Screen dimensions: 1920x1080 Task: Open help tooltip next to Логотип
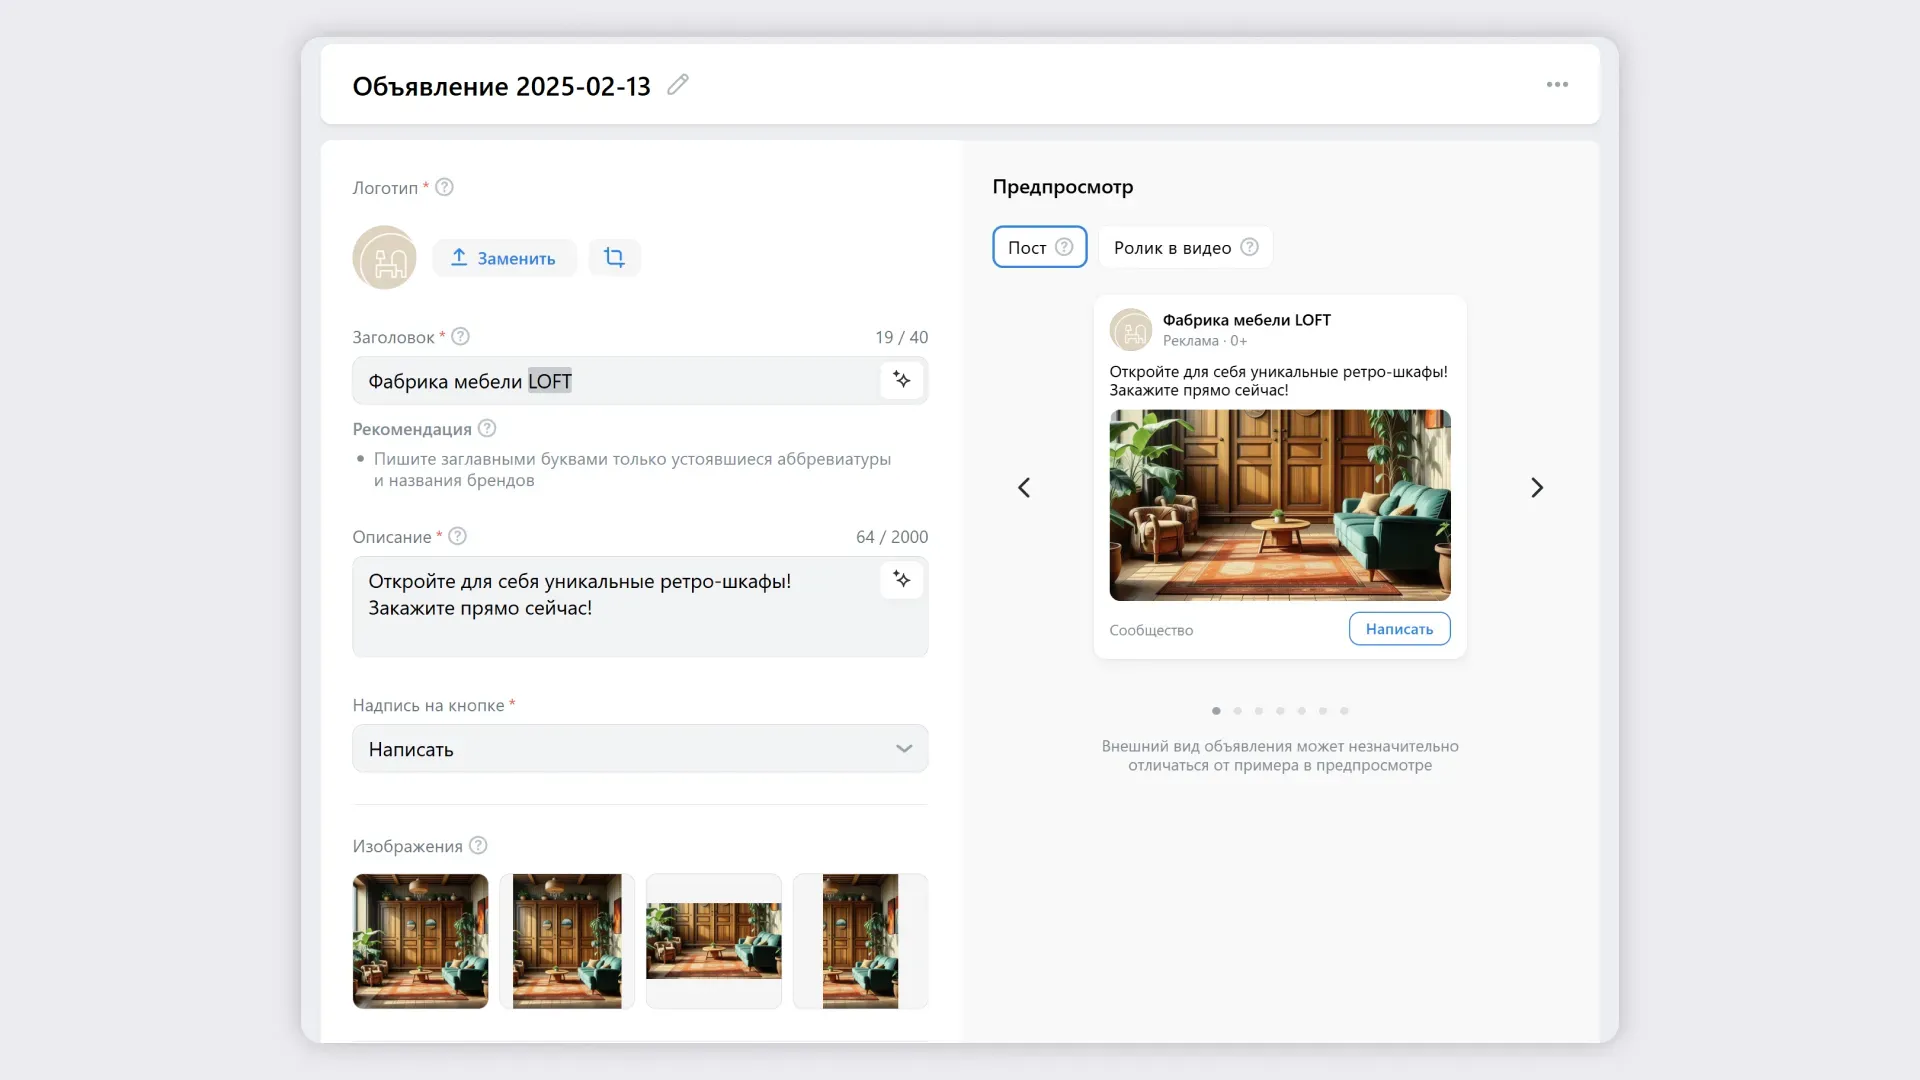pyautogui.click(x=445, y=187)
